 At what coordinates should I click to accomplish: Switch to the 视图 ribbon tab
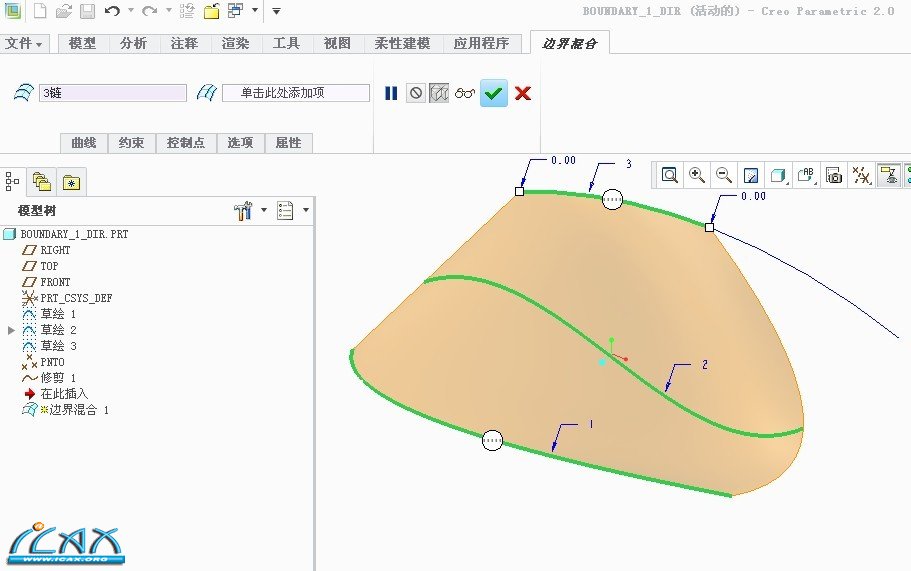pyautogui.click(x=337, y=44)
